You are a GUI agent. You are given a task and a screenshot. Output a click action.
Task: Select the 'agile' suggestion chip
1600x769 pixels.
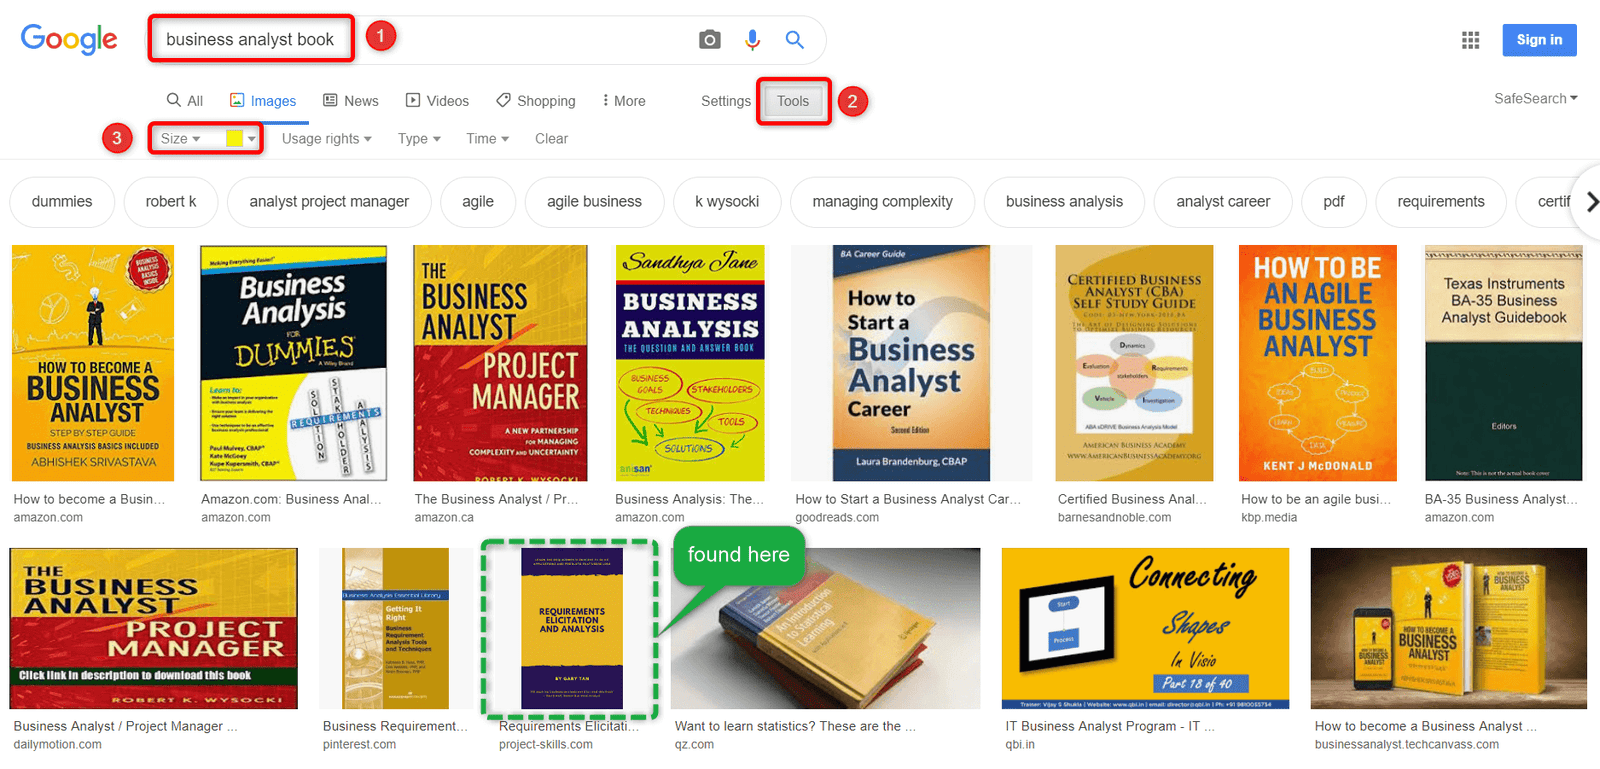(478, 202)
